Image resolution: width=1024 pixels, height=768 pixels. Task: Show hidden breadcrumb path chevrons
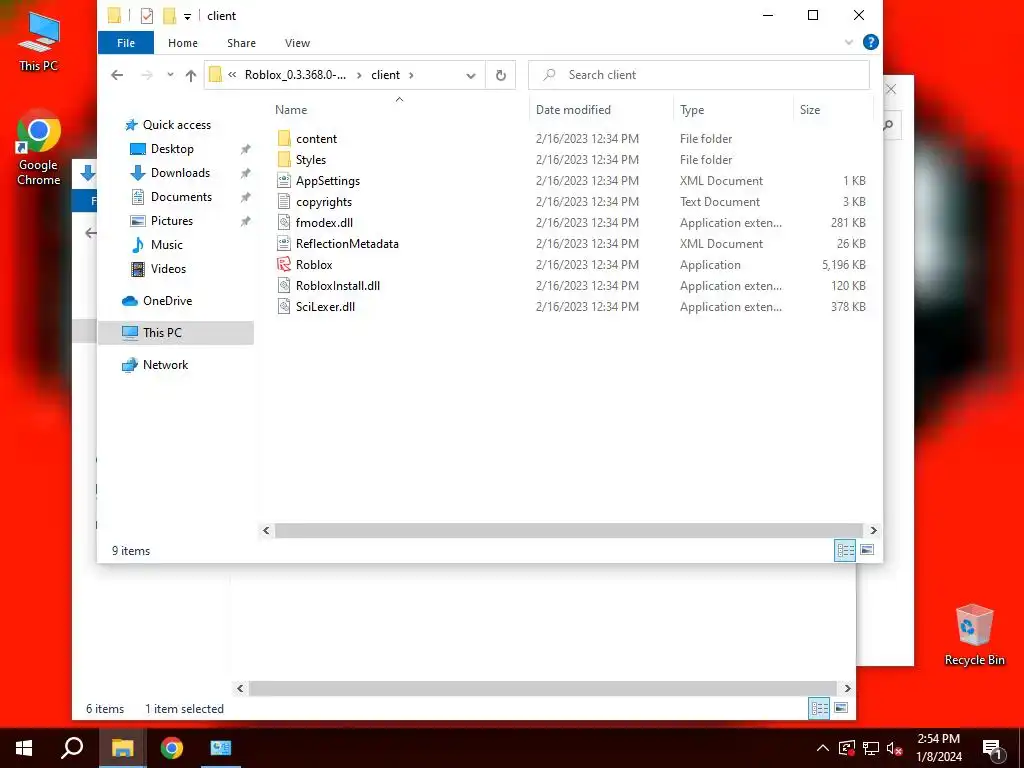point(232,75)
